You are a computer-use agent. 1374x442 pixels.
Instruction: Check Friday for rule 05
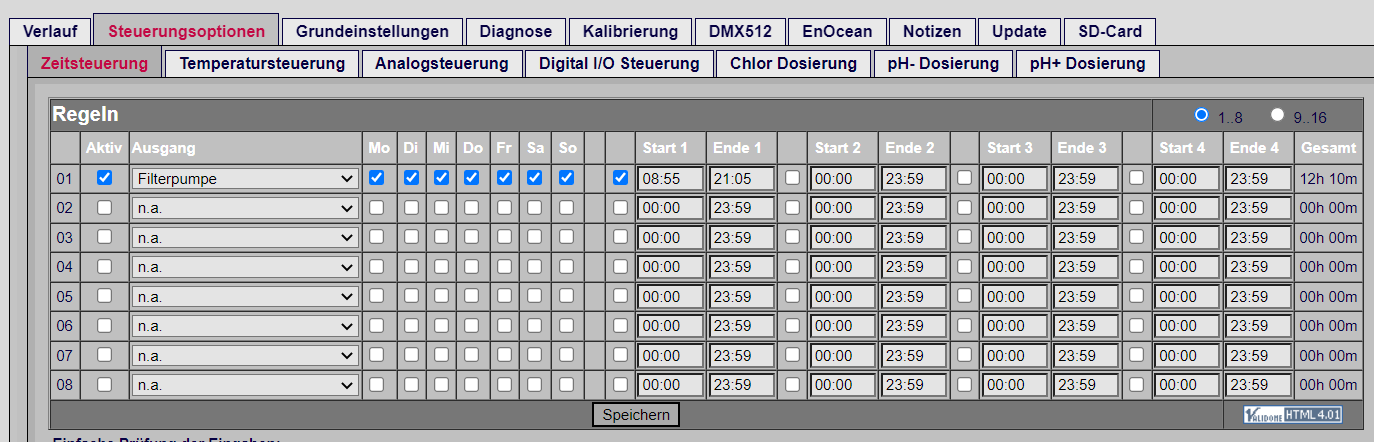tap(504, 297)
